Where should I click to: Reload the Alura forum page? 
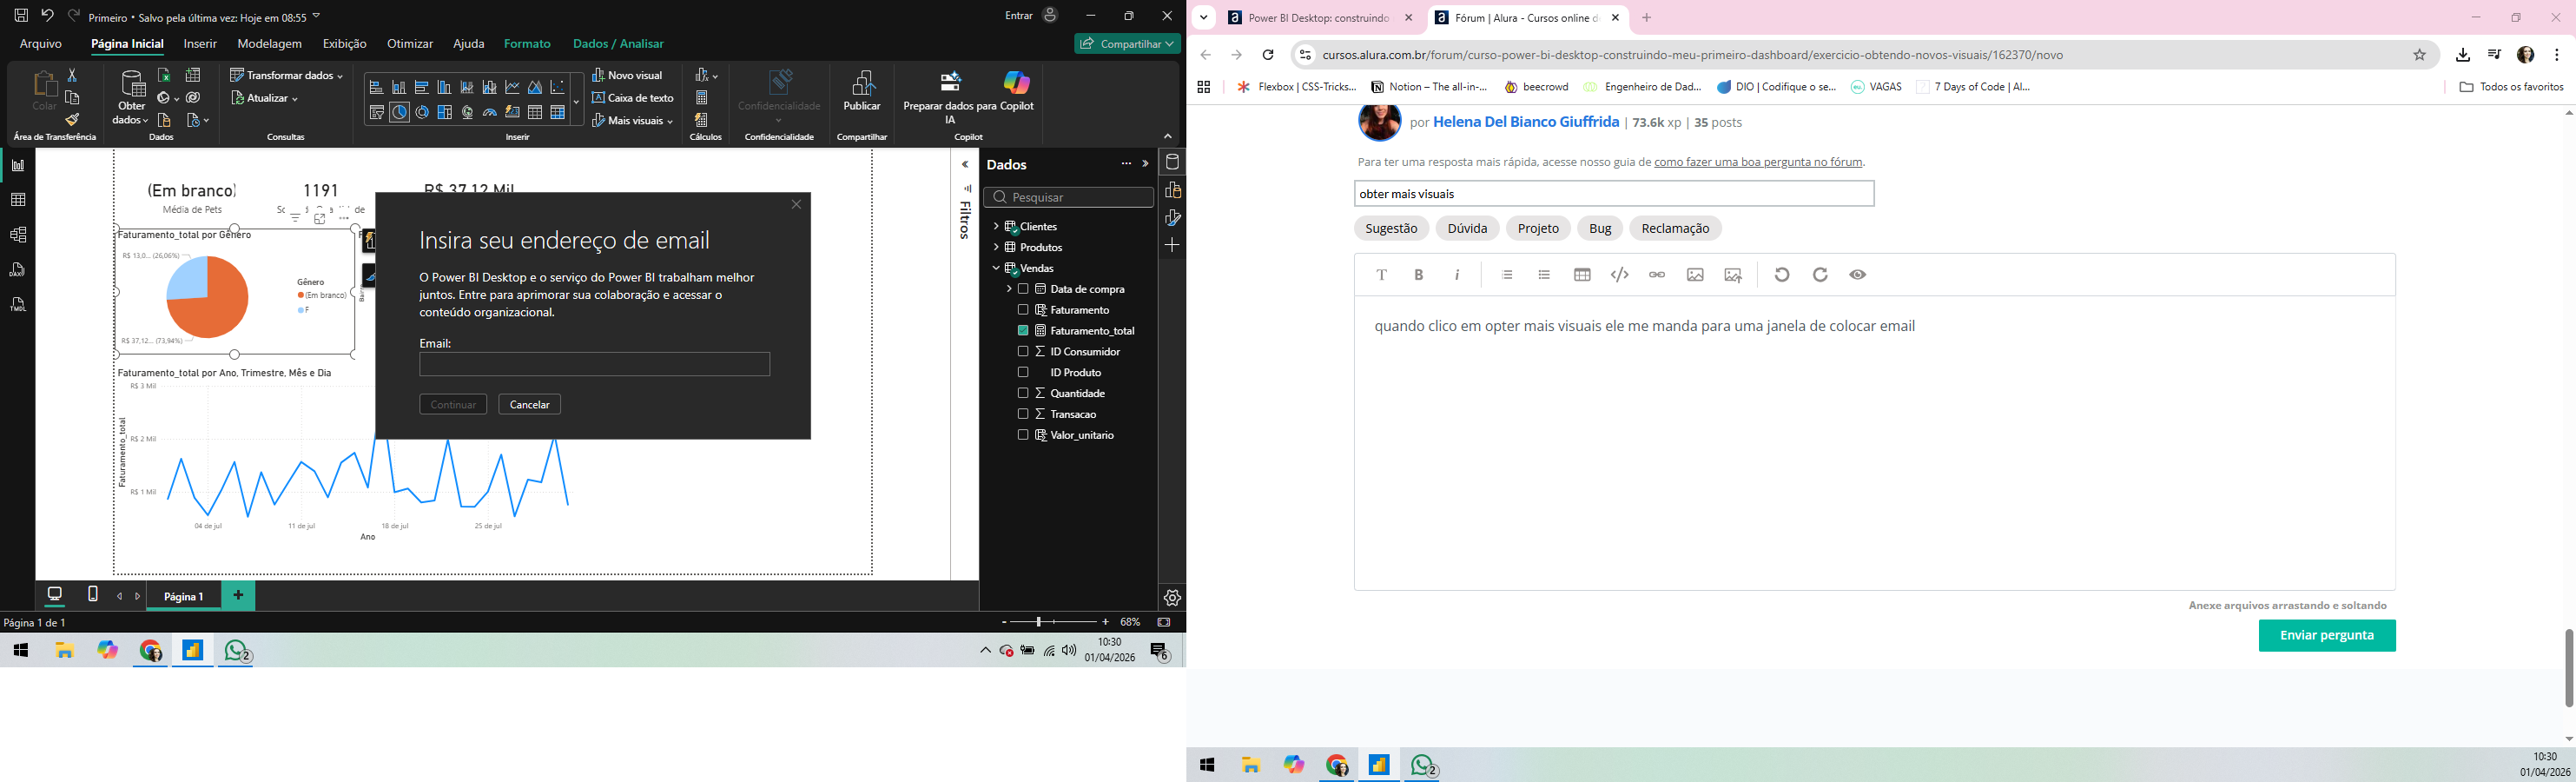click(x=1268, y=55)
